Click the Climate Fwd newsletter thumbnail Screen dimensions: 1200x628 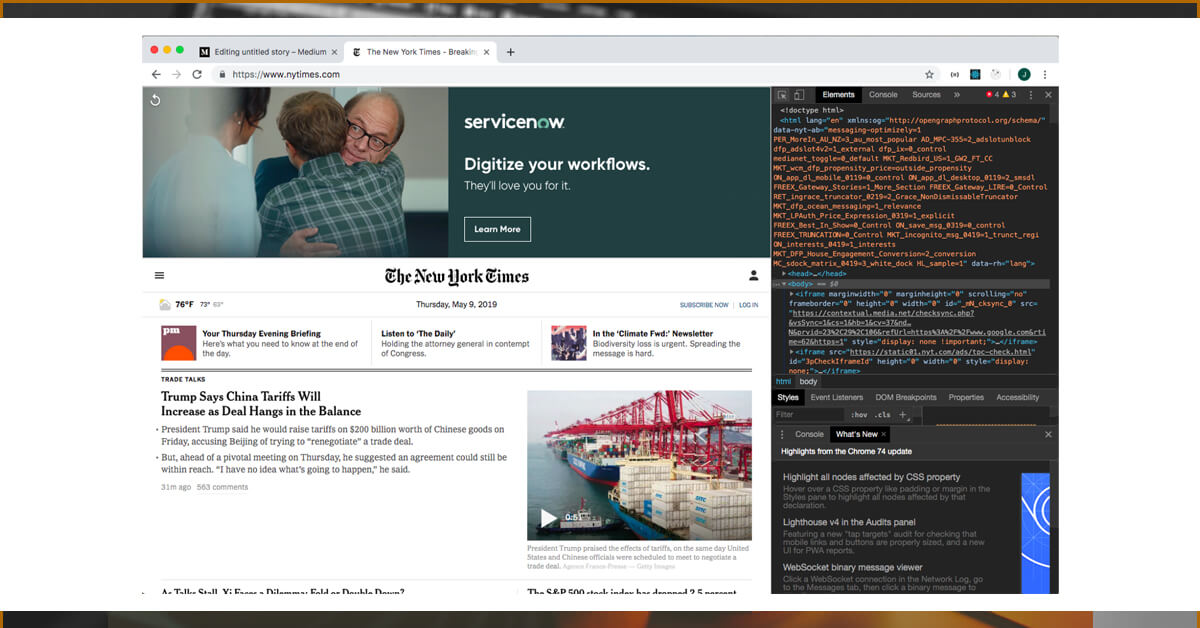click(569, 343)
